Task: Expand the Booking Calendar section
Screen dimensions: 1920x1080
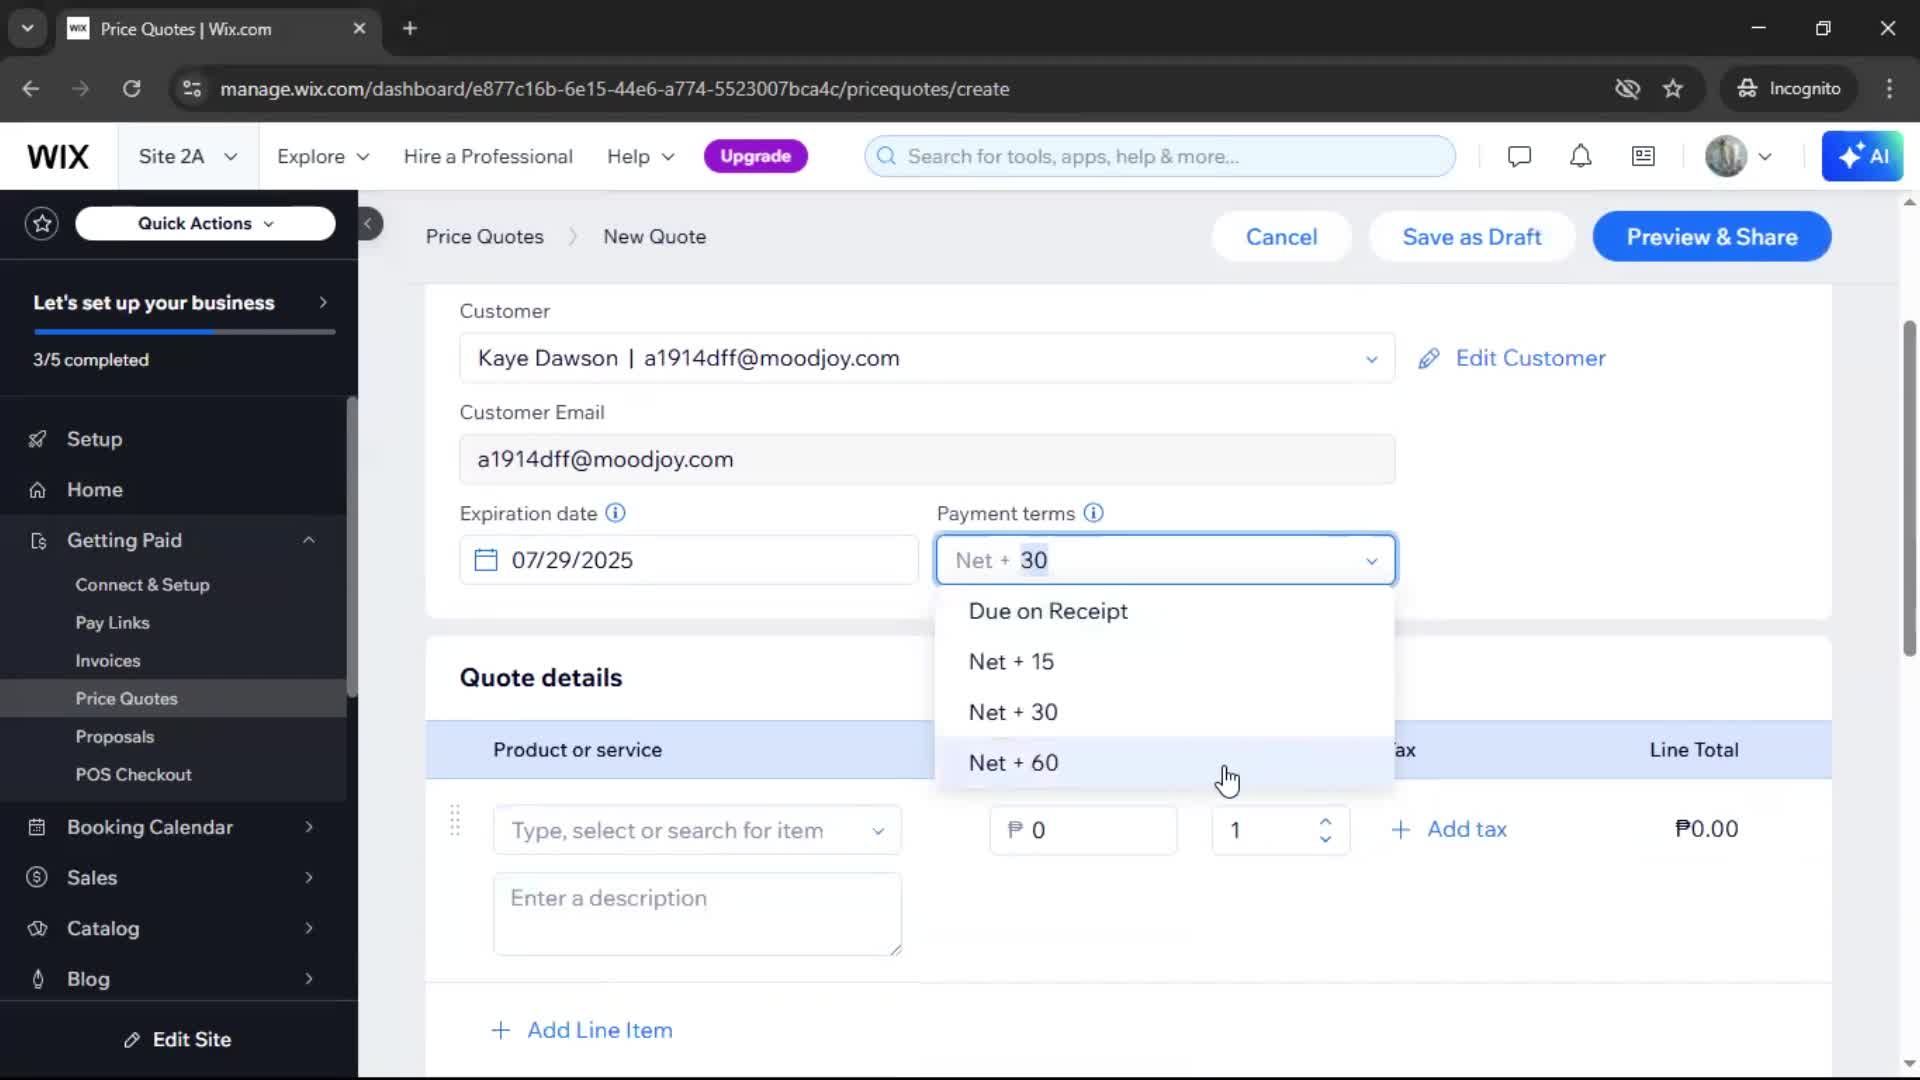Action: pyautogui.click(x=309, y=827)
